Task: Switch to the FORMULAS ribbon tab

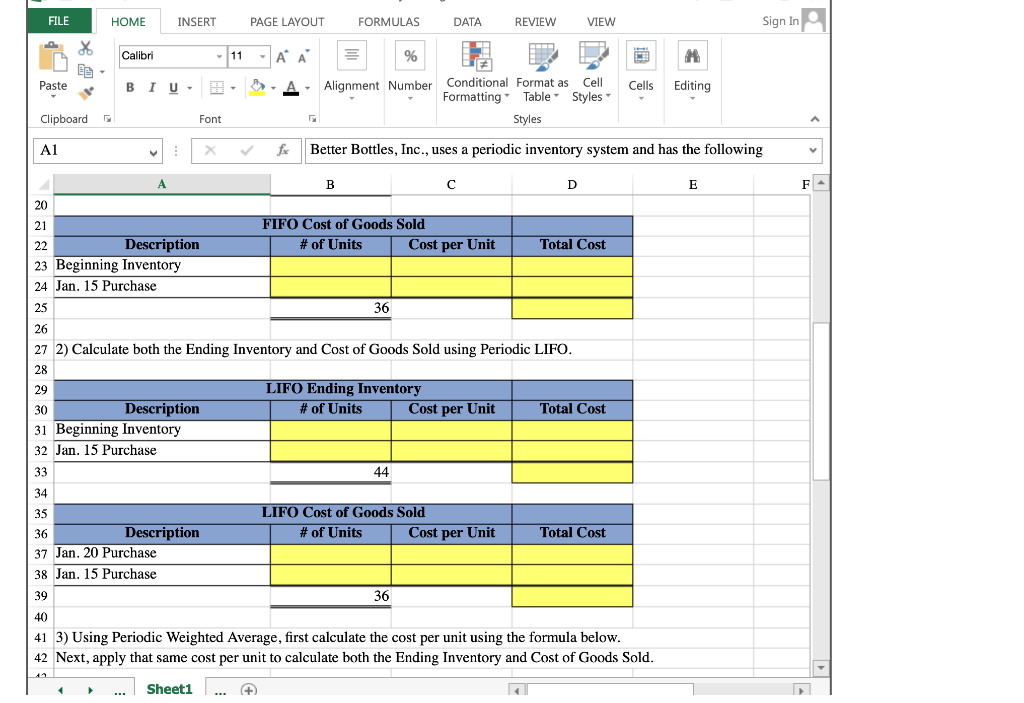Action: (388, 21)
